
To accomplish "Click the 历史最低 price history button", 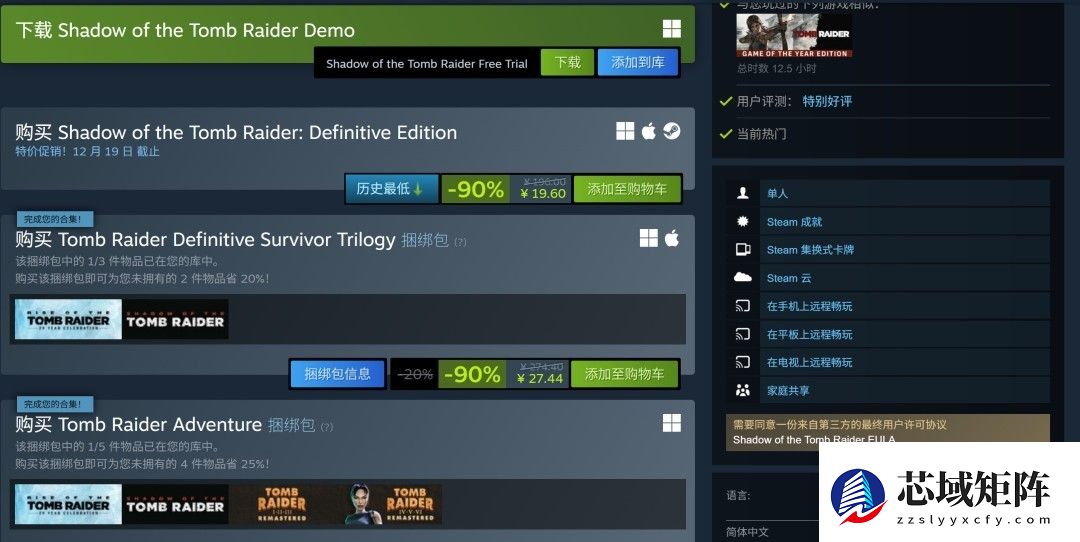I will click(391, 189).
